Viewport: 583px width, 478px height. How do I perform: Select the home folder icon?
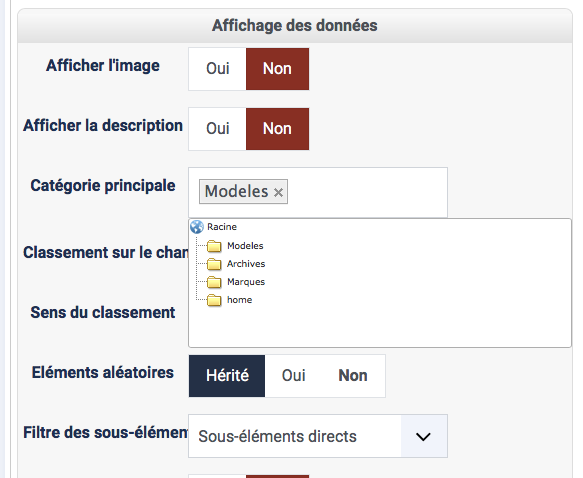pyautogui.click(x=214, y=300)
